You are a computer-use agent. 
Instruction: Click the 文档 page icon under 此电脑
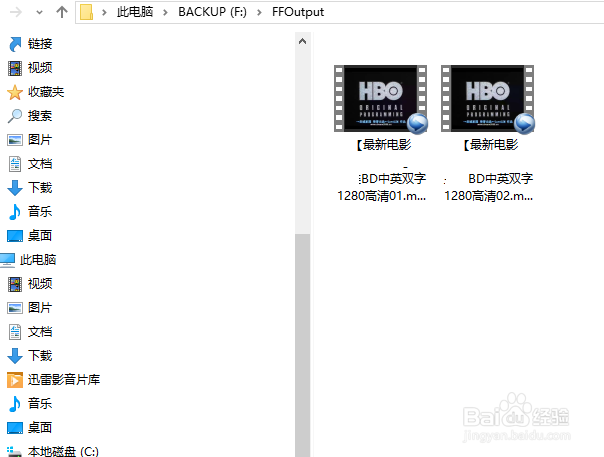(15, 332)
